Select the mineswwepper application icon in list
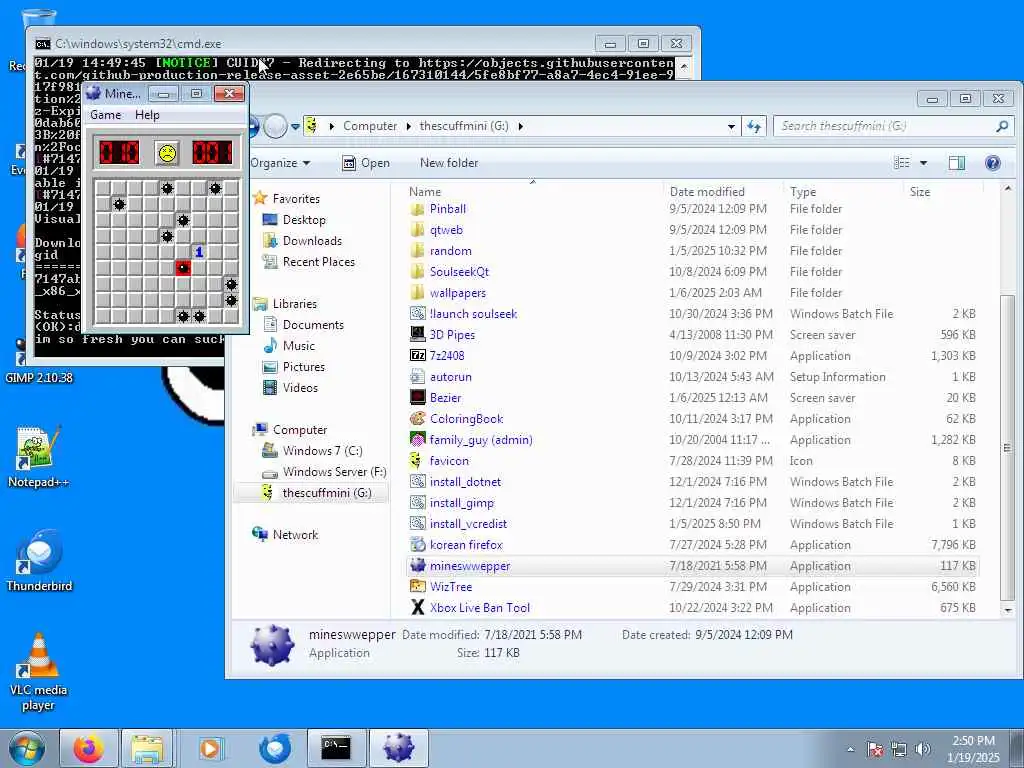The width and height of the screenshot is (1024, 768). pyautogui.click(x=417, y=566)
